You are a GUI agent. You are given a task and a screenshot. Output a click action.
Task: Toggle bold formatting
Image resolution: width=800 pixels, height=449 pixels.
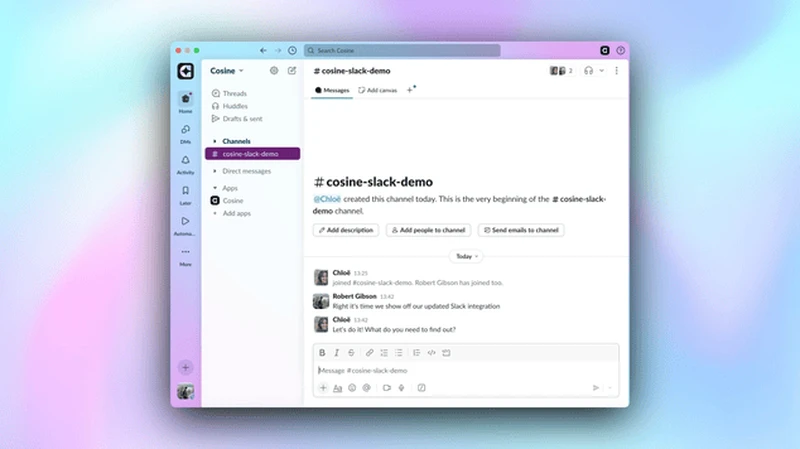click(x=322, y=353)
